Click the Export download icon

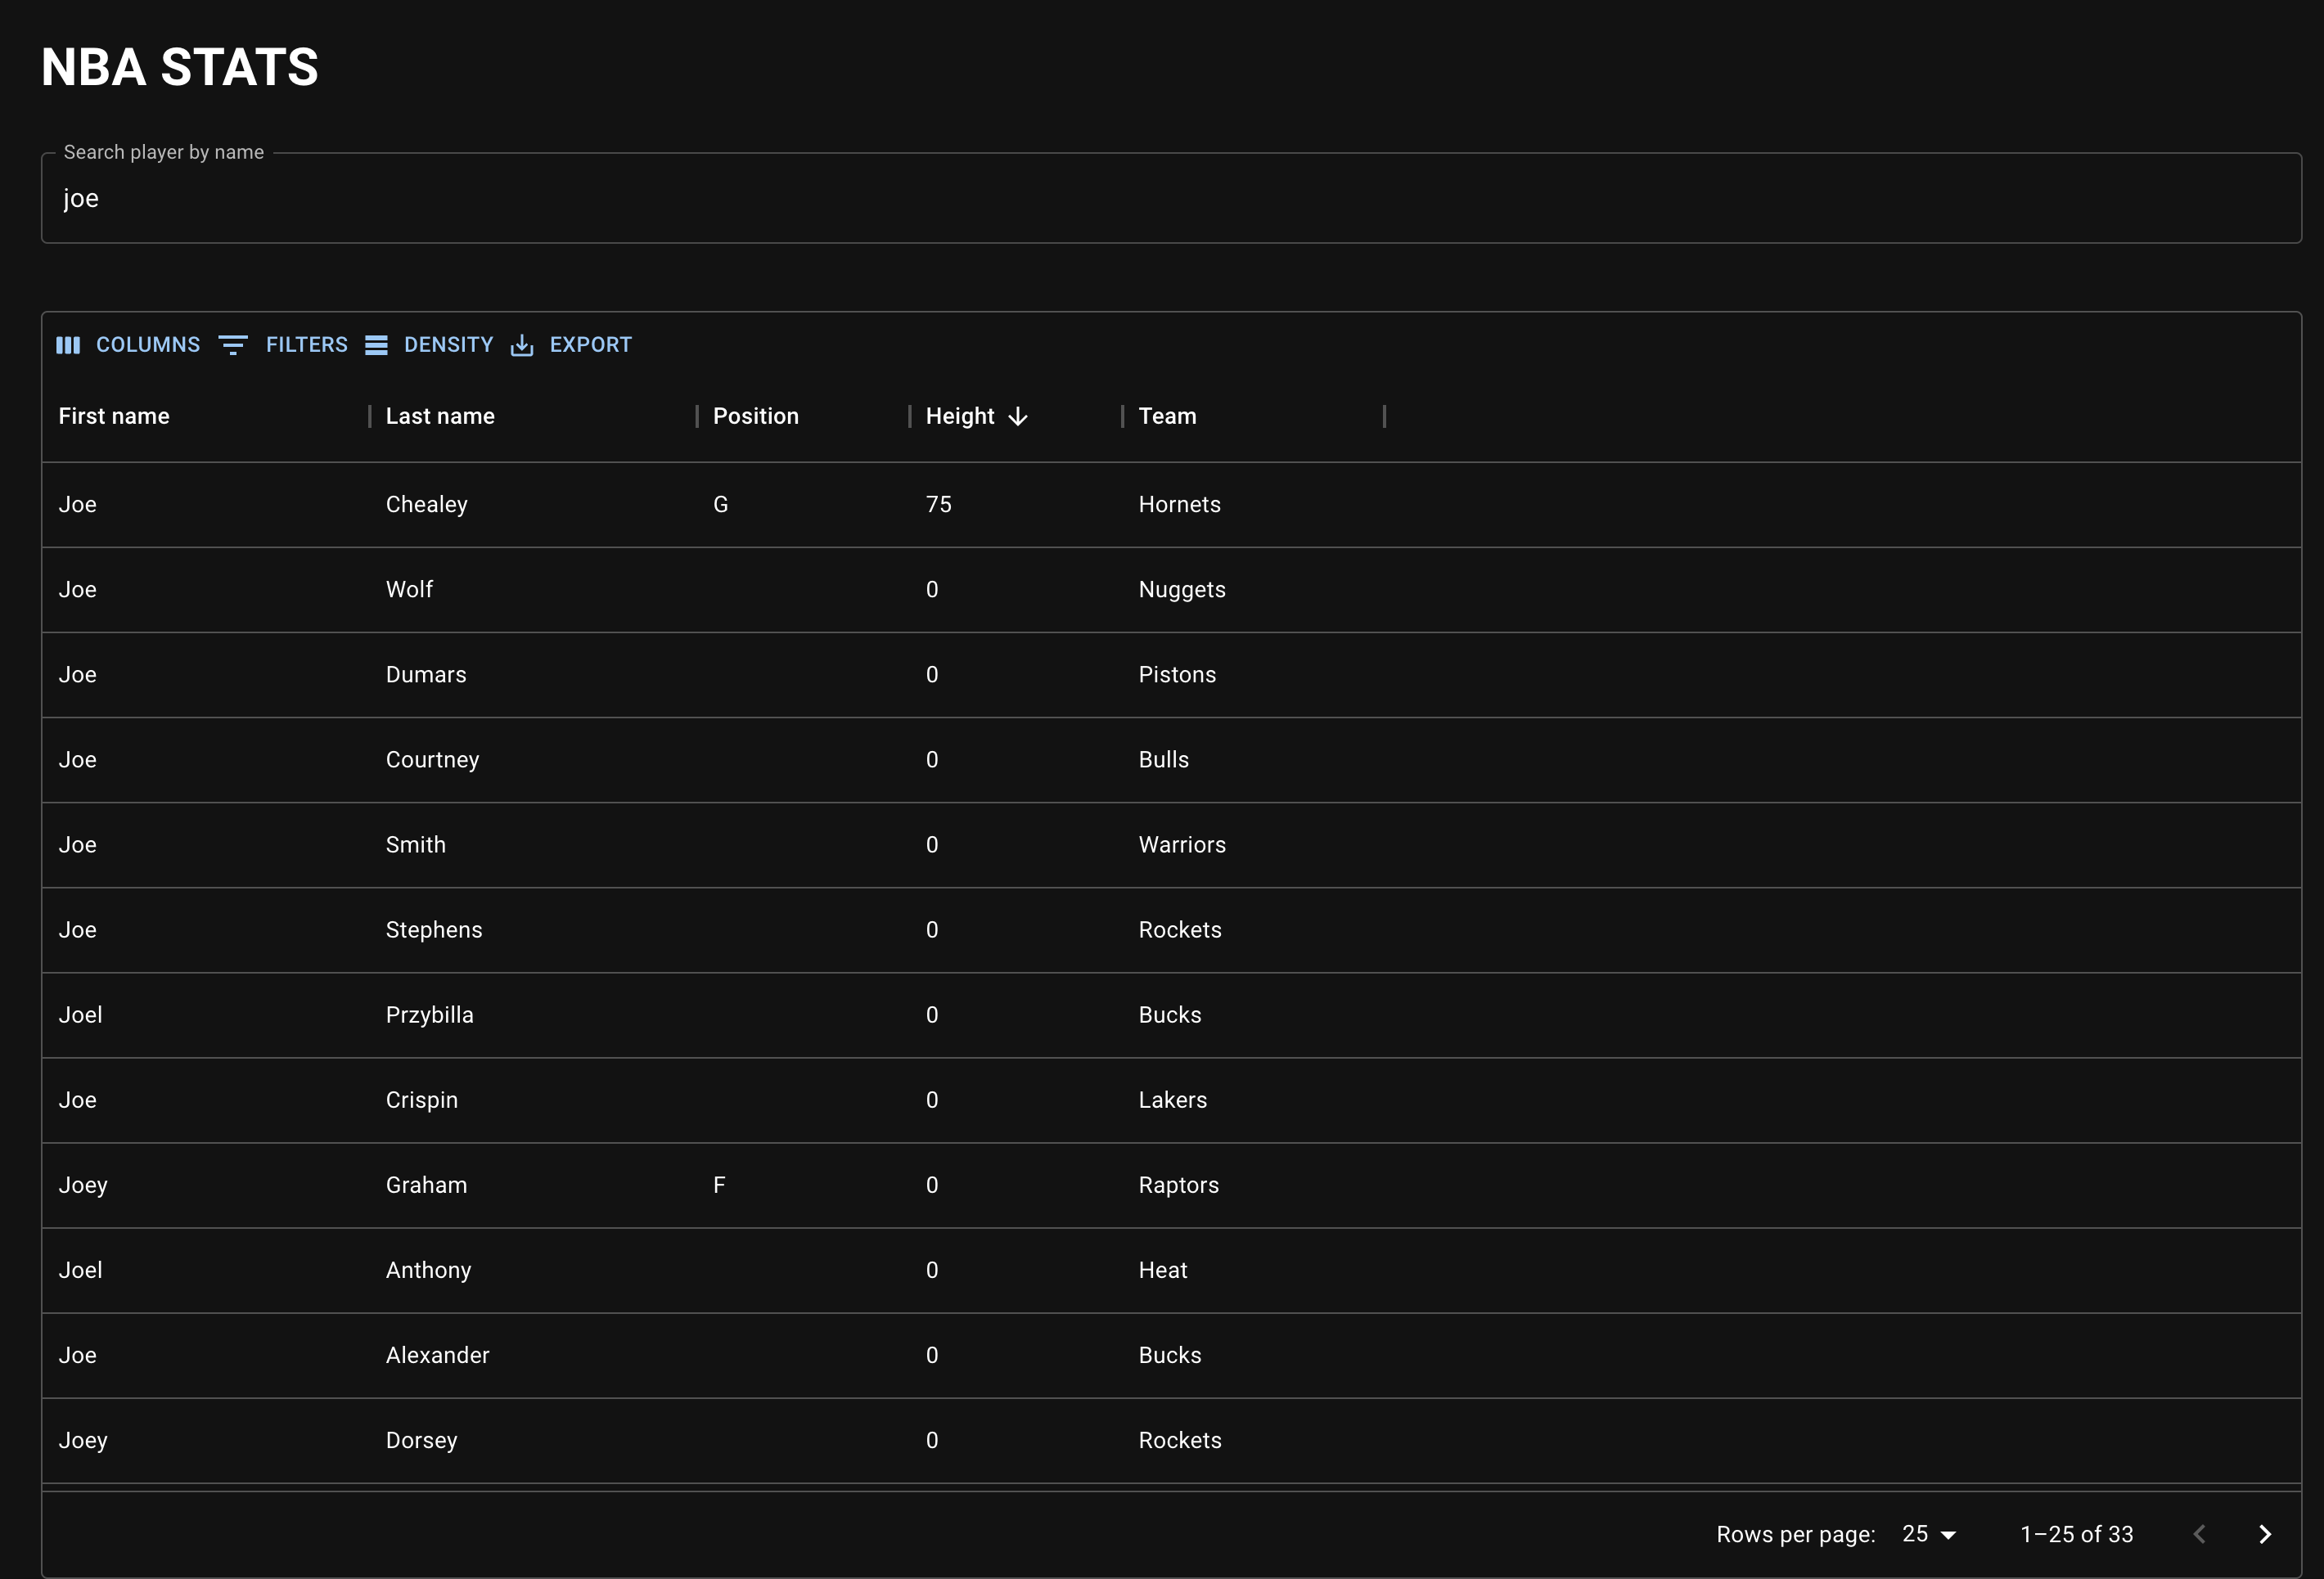pyautogui.click(x=522, y=344)
